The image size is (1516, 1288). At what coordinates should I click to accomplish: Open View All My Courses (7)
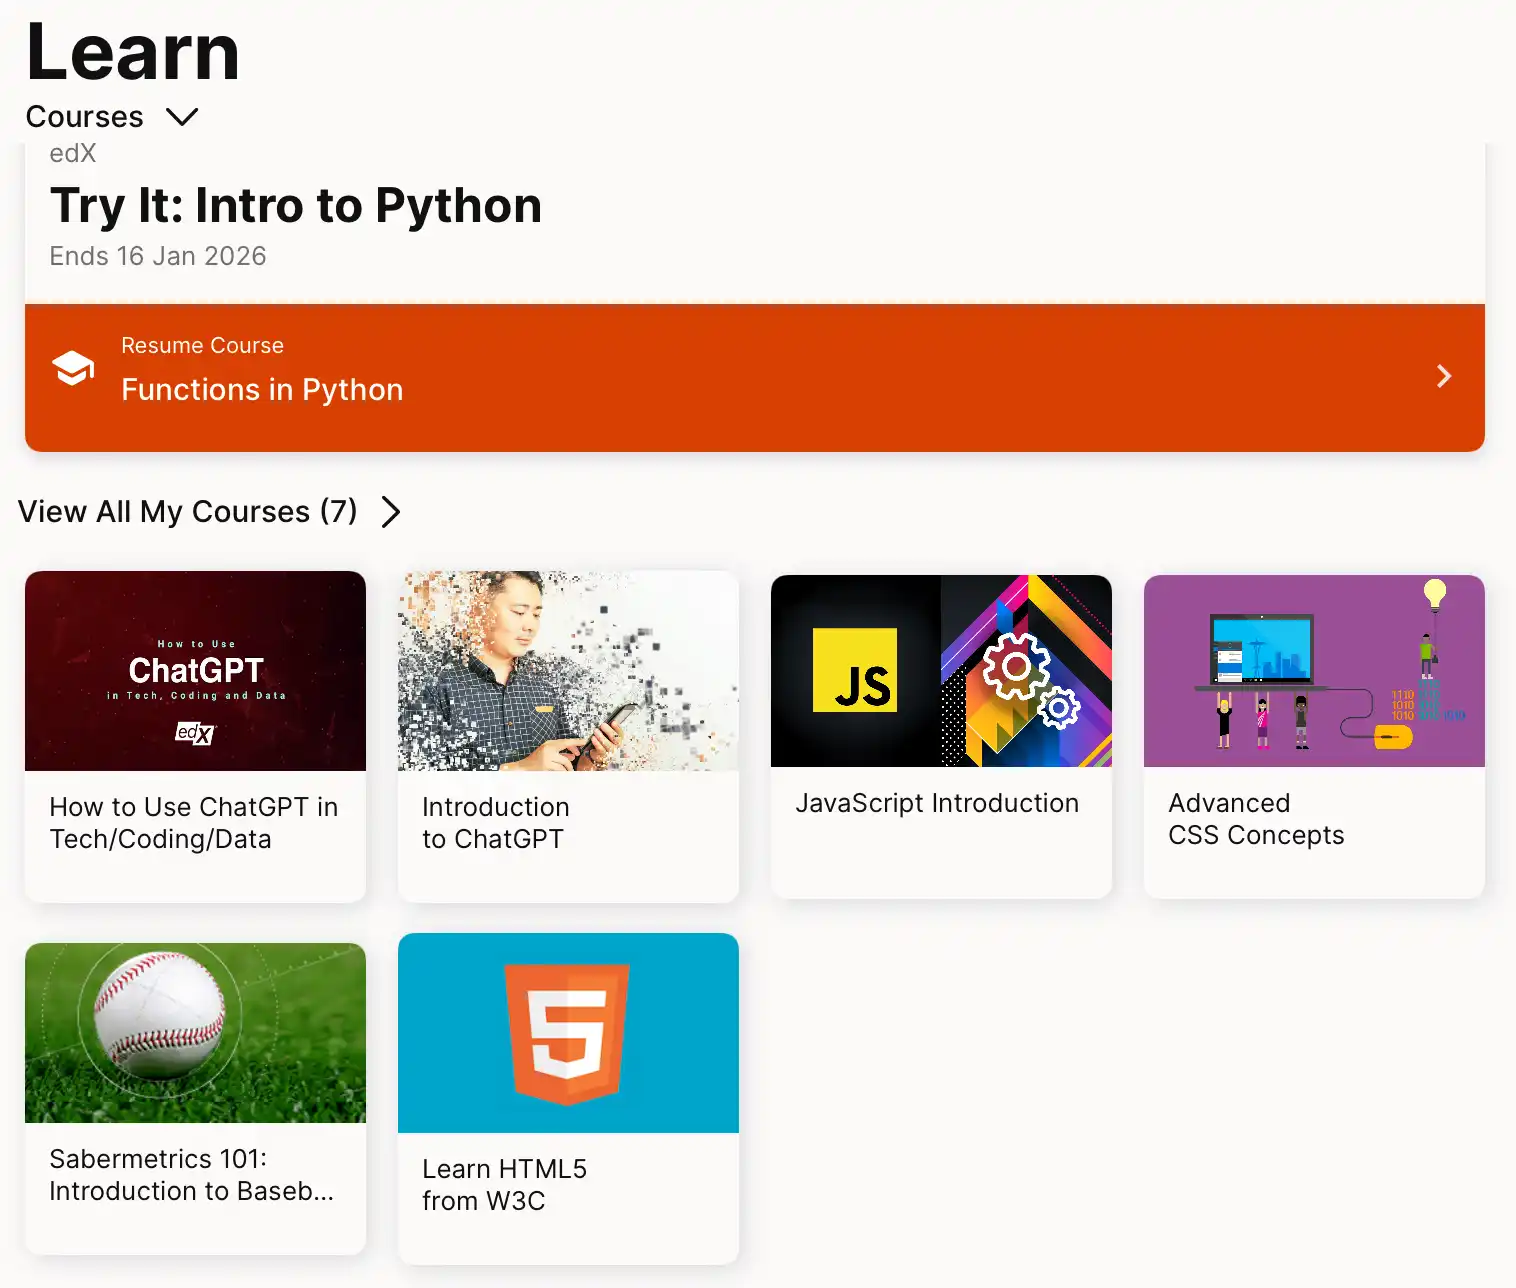click(x=188, y=512)
